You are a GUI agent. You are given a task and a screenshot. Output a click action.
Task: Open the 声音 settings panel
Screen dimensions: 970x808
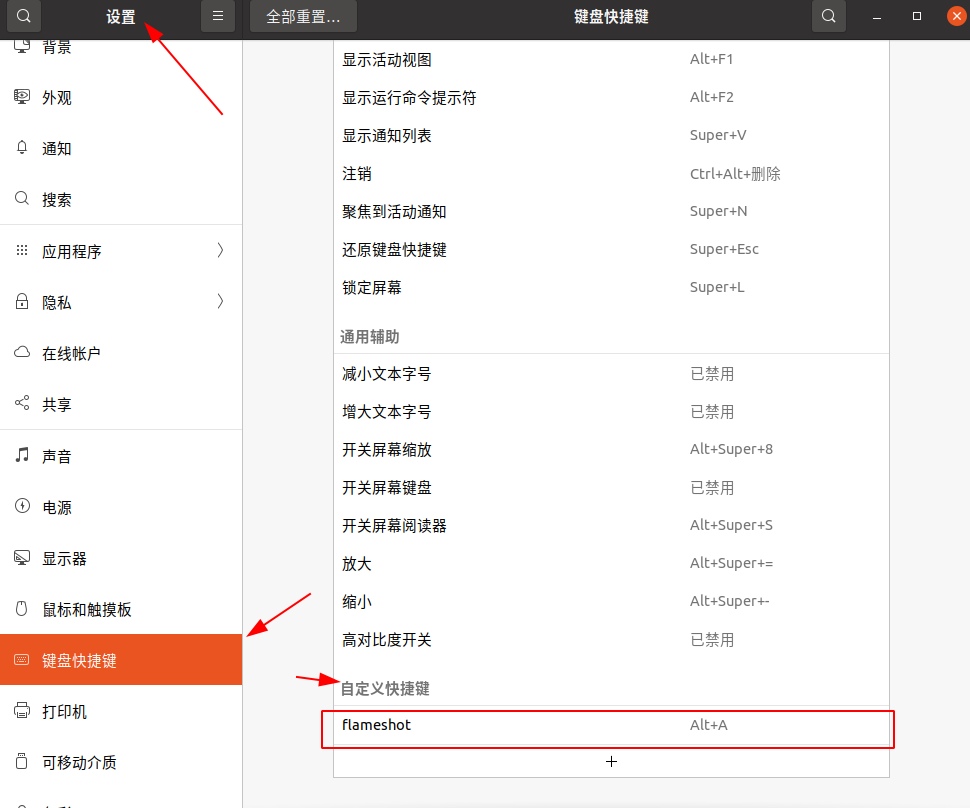121,456
